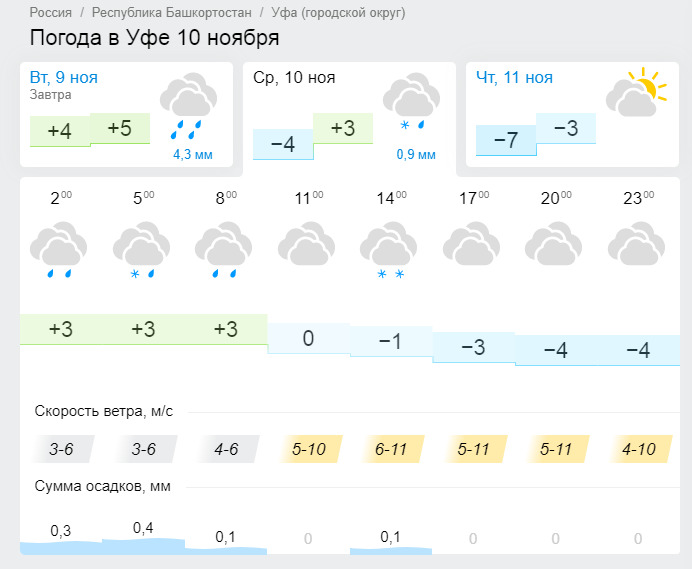The height and width of the screenshot is (569, 692).
Task: Click the 6-11 wind speed badge
Action: [x=391, y=449]
